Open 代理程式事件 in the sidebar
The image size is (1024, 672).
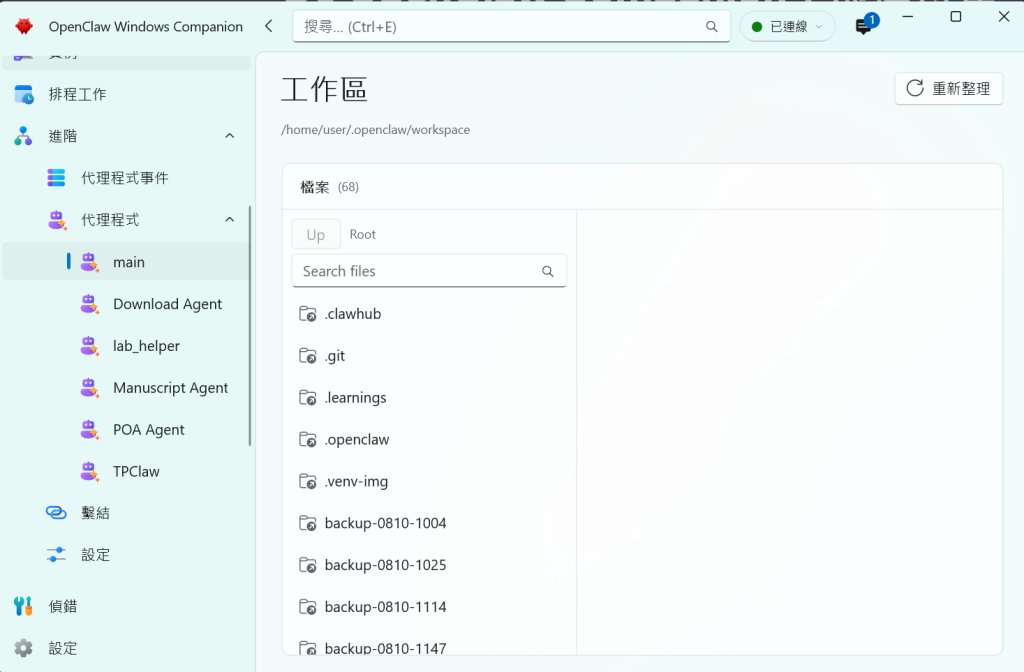[x=126, y=178]
